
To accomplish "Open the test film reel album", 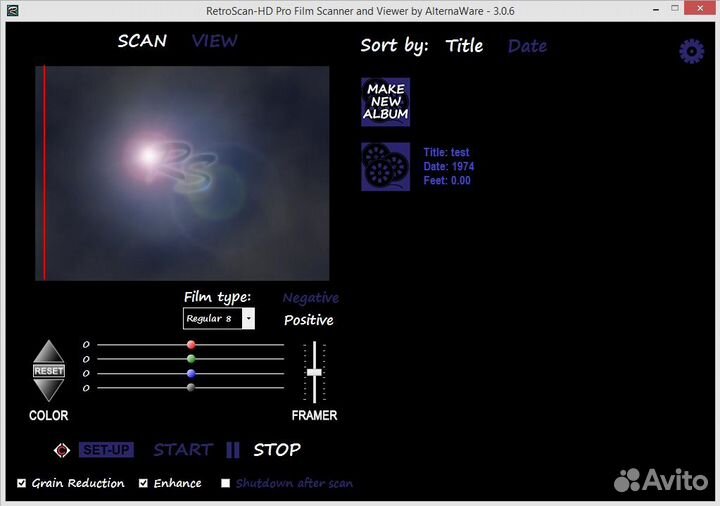I will (385, 166).
